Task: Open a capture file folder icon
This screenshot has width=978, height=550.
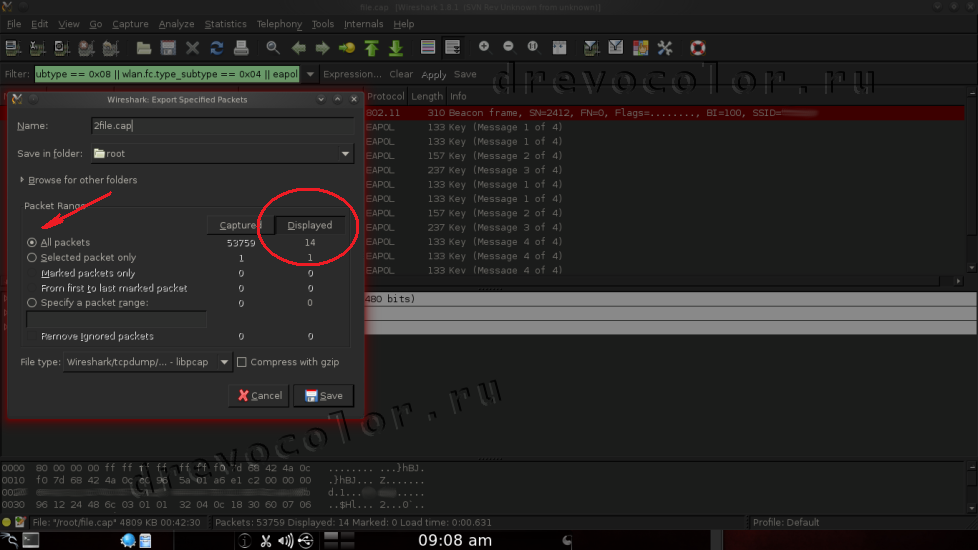Action: pyautogui.click(x=143, y=47)
